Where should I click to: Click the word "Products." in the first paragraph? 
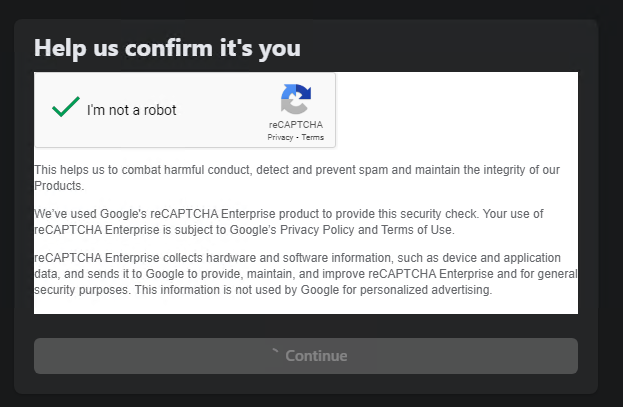[59, 186]
